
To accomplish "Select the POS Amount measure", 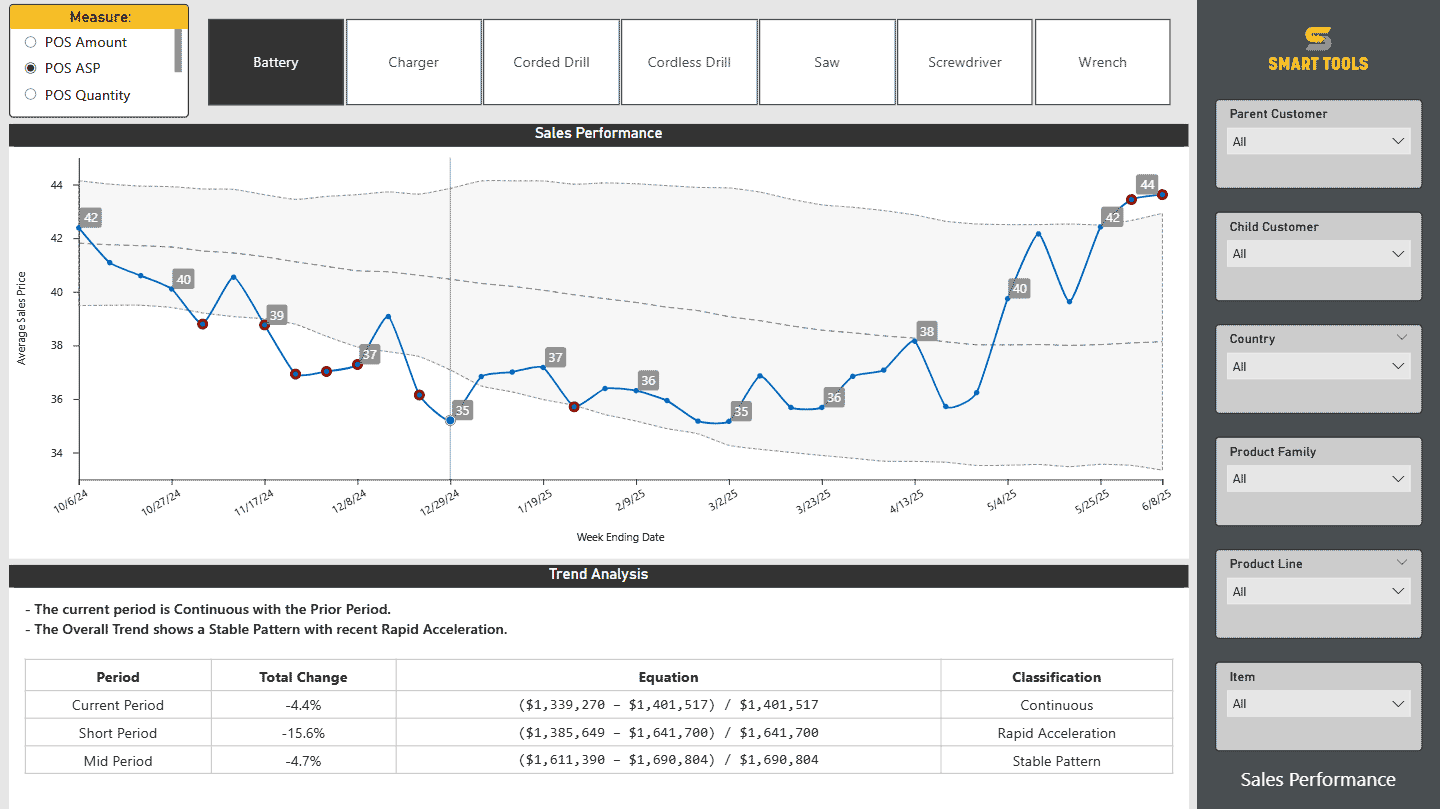I will [30, 42].
